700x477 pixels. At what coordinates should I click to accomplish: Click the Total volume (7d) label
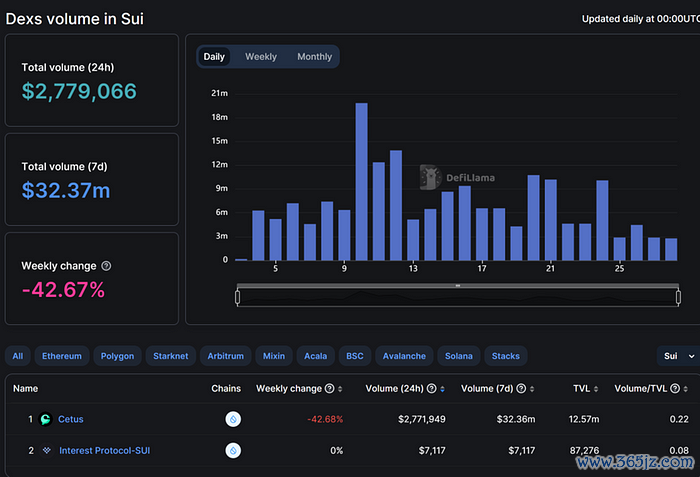point(64,167)
